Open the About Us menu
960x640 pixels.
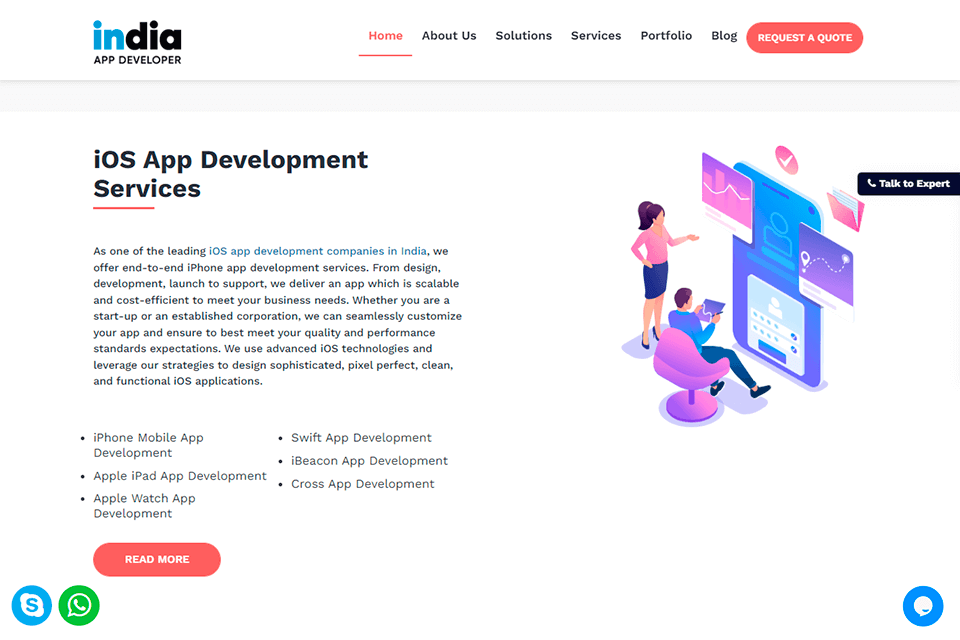pos(449,36)
